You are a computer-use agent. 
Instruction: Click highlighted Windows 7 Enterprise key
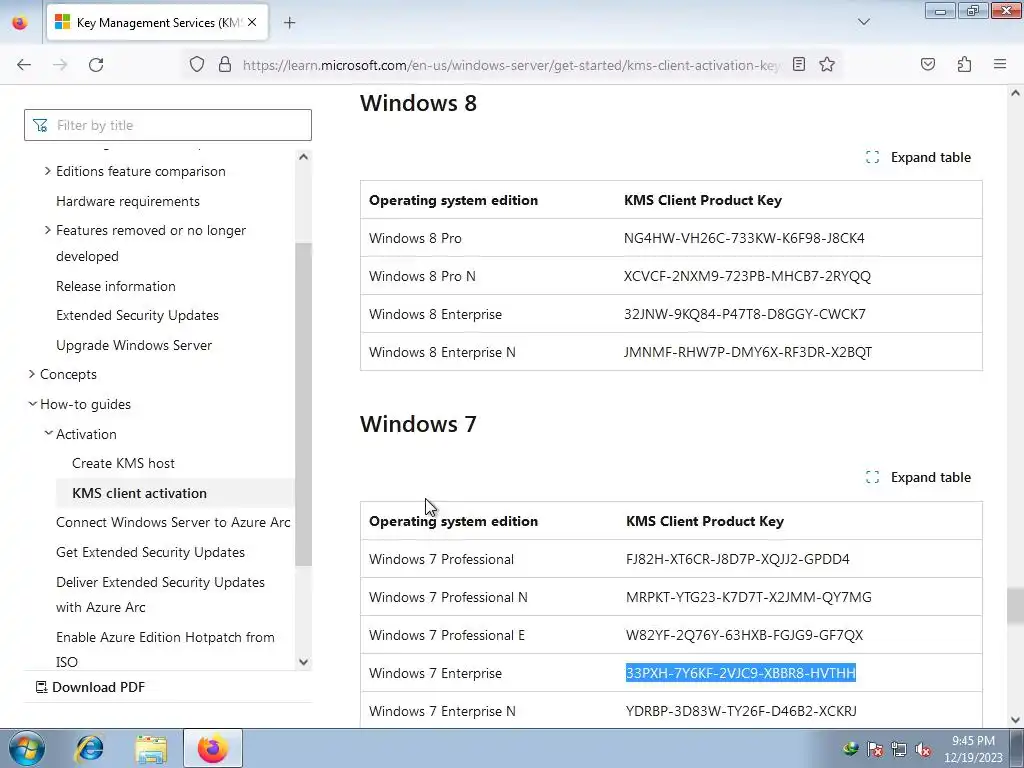pos(741,673)
